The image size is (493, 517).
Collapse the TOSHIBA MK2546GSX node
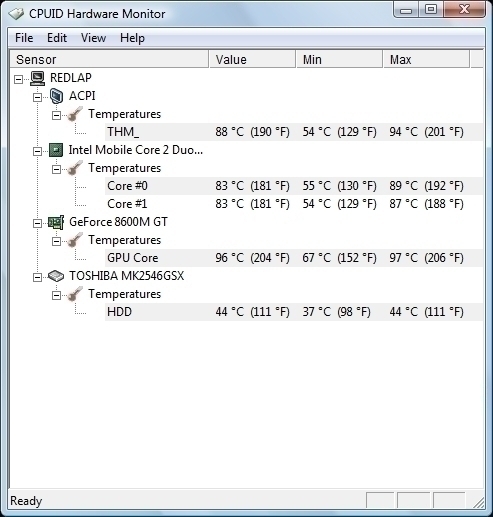click(37, 277)
